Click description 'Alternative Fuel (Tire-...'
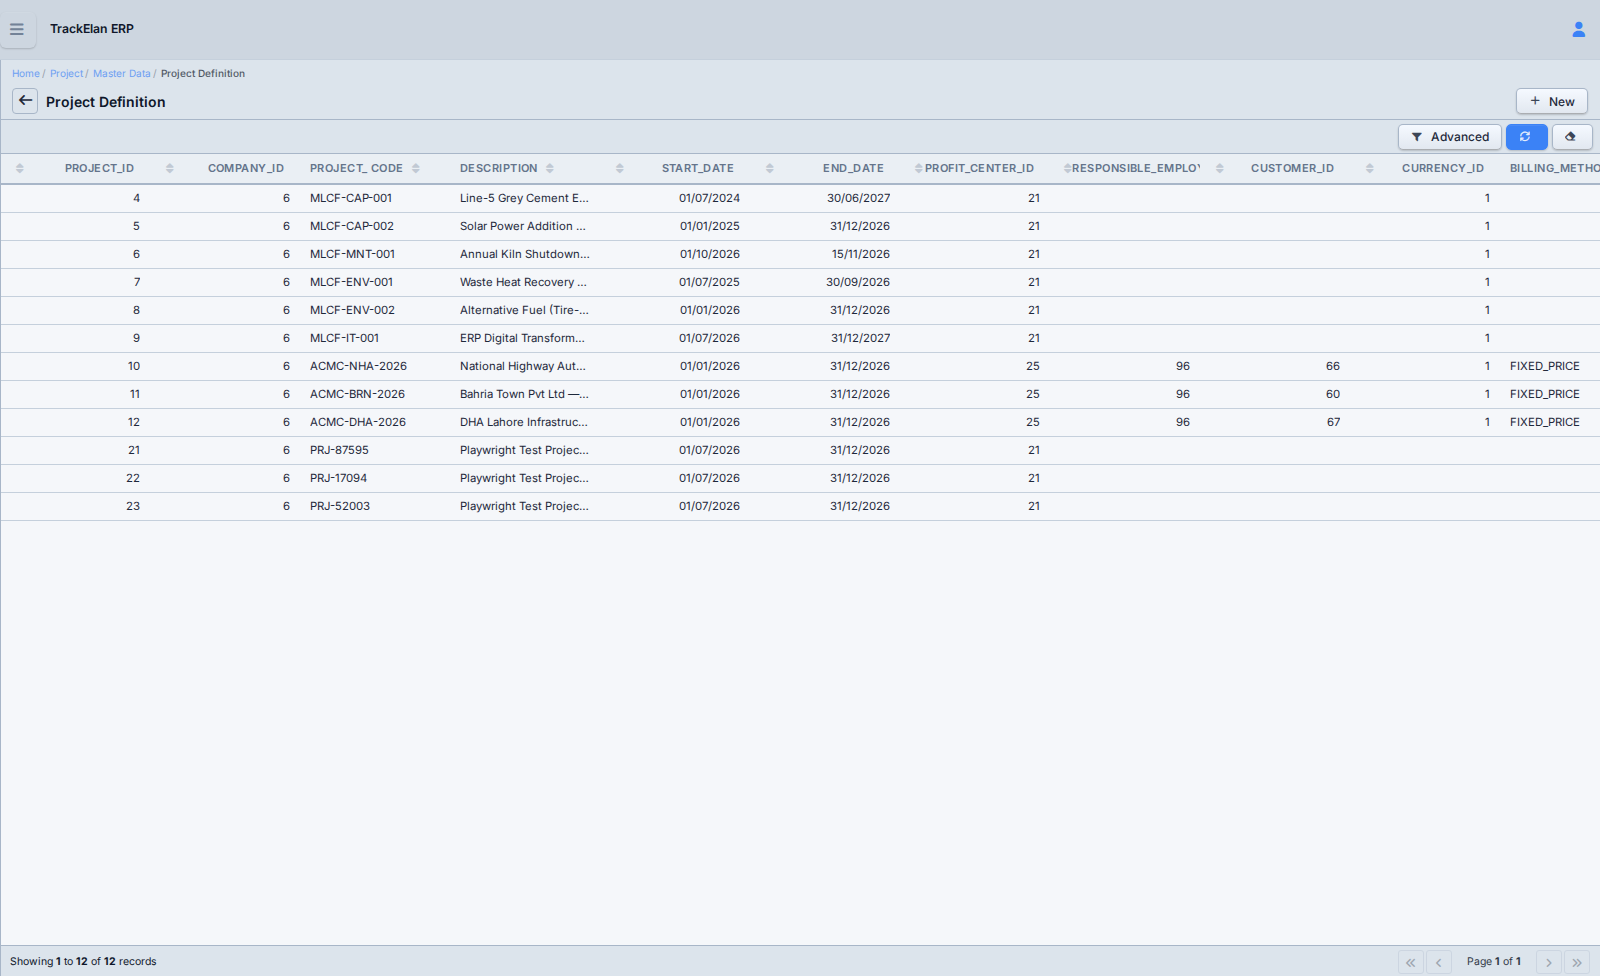This screenshot has width=1600, height=976. [524, 310]
